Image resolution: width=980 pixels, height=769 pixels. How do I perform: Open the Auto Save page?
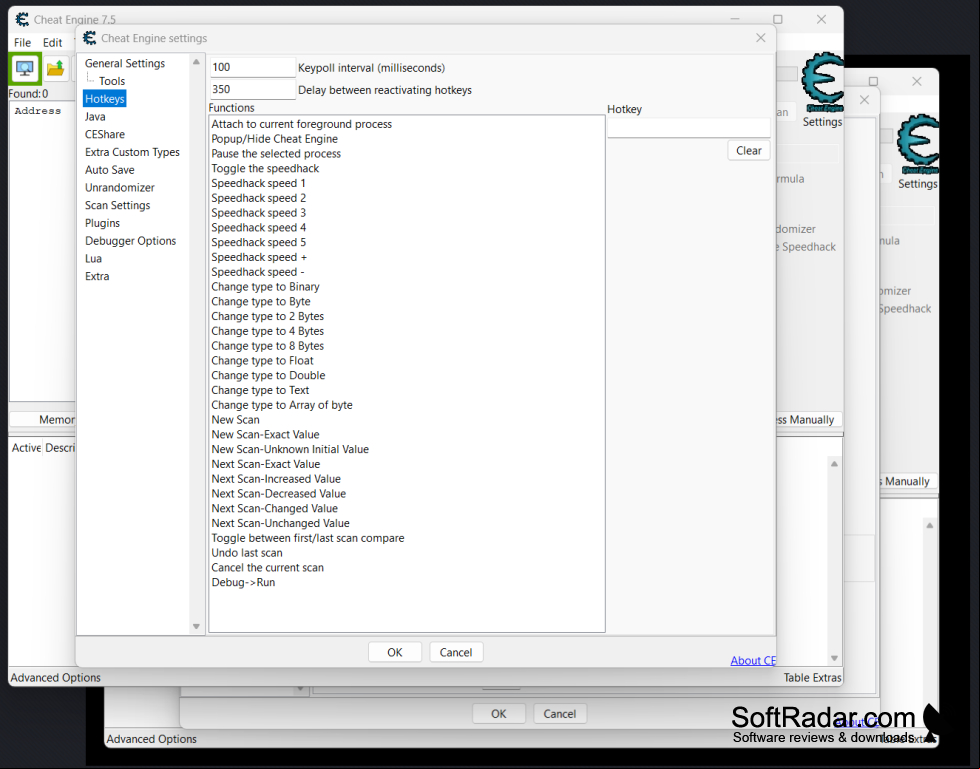tap(110, 170)
